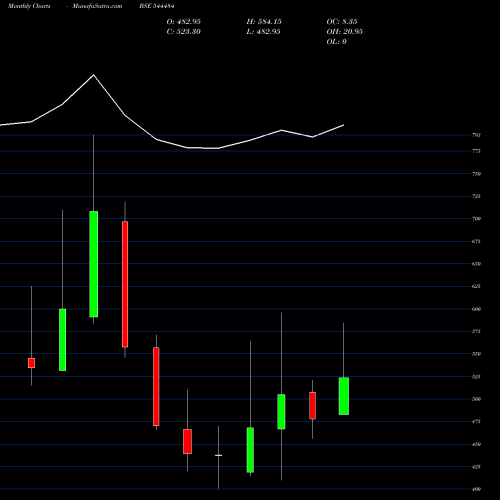Click the 475 price axis label
Screen dimensions: 500x500
coord(476,421)
